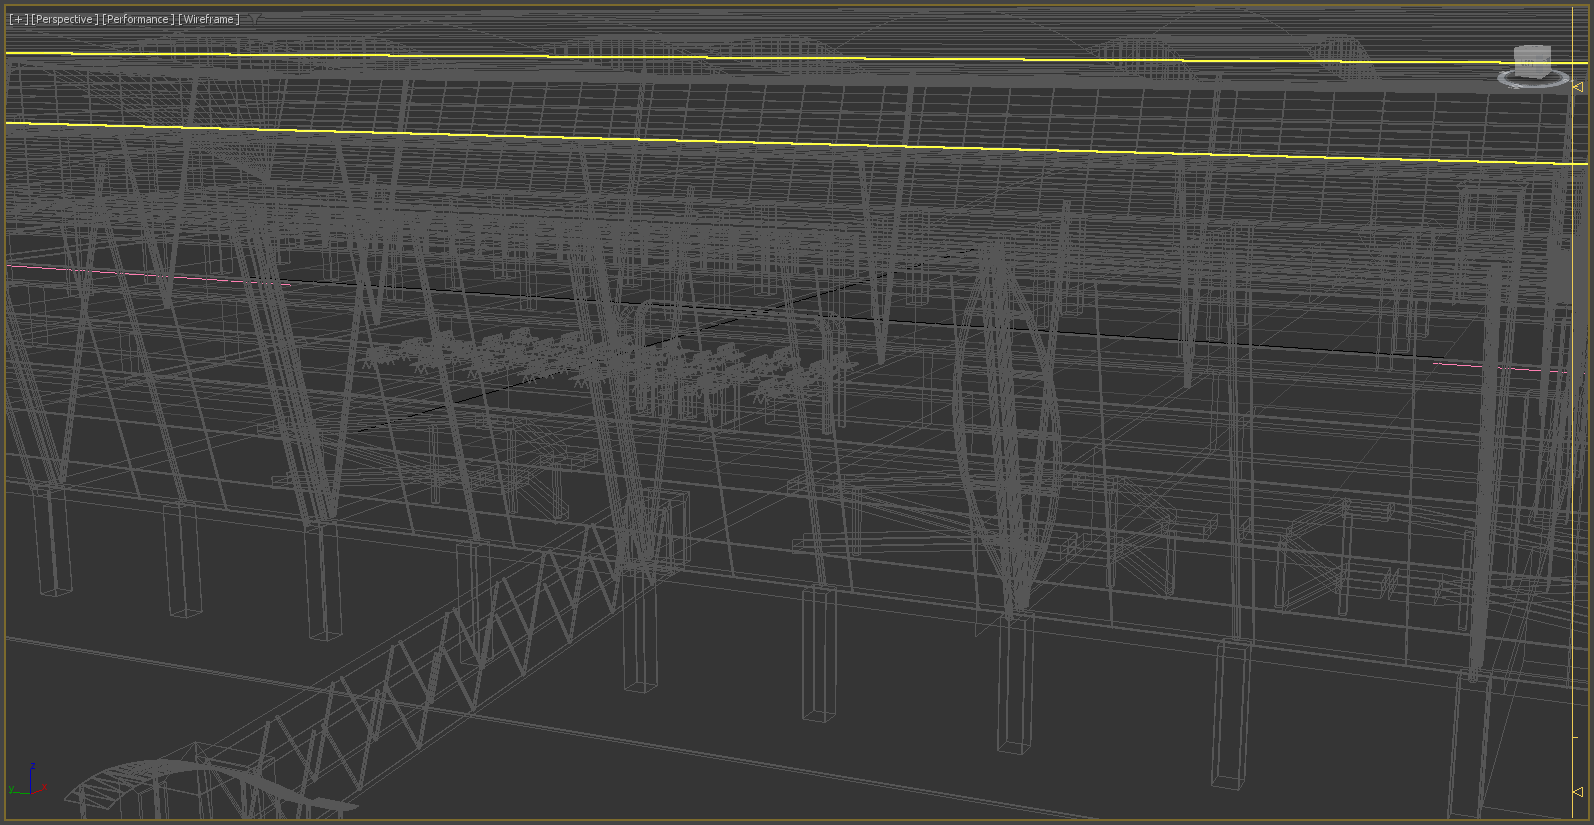Click the ViewCube compass ring

[x=1532, y=80]
